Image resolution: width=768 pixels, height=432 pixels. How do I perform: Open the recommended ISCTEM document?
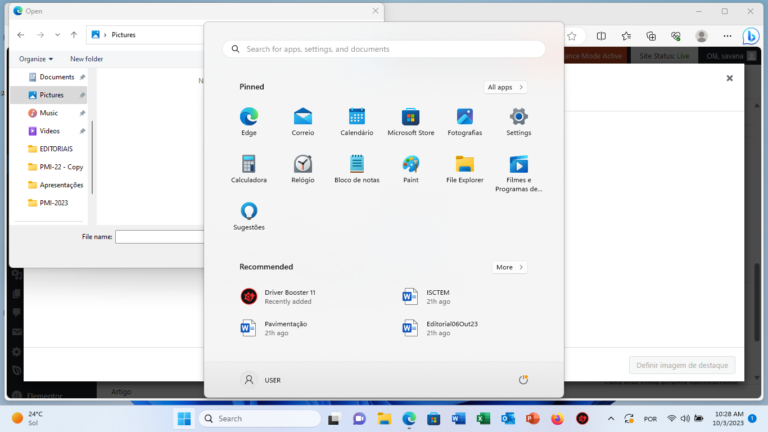click(x=438, y=296)
